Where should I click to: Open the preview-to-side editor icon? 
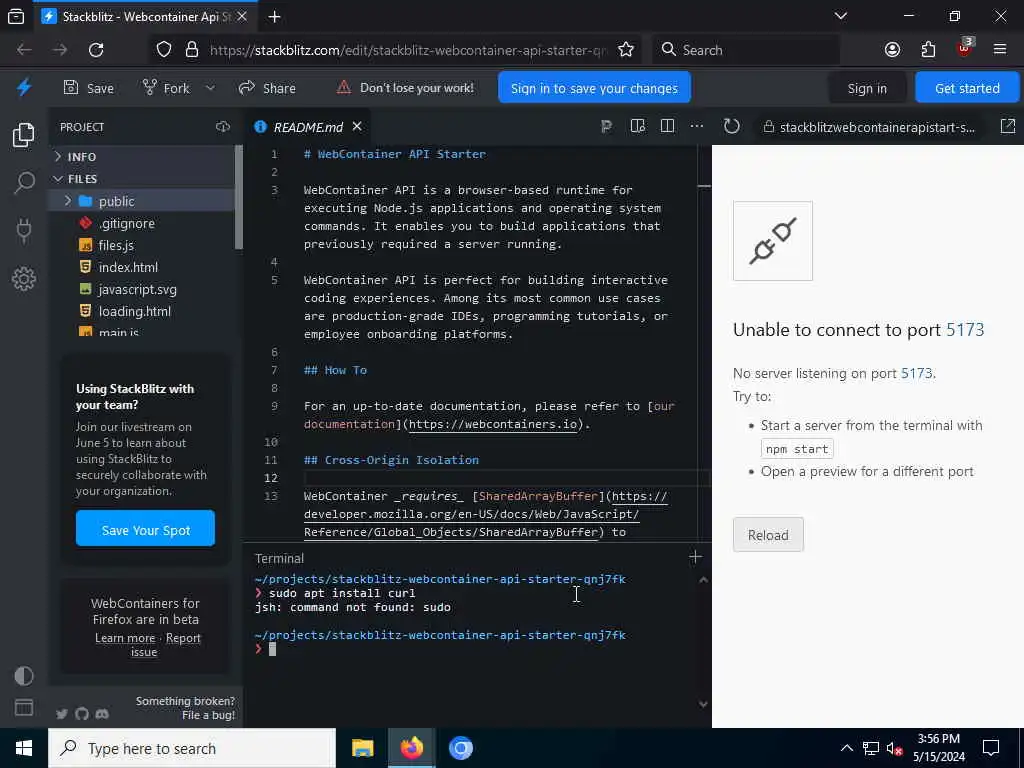point(638,126)
